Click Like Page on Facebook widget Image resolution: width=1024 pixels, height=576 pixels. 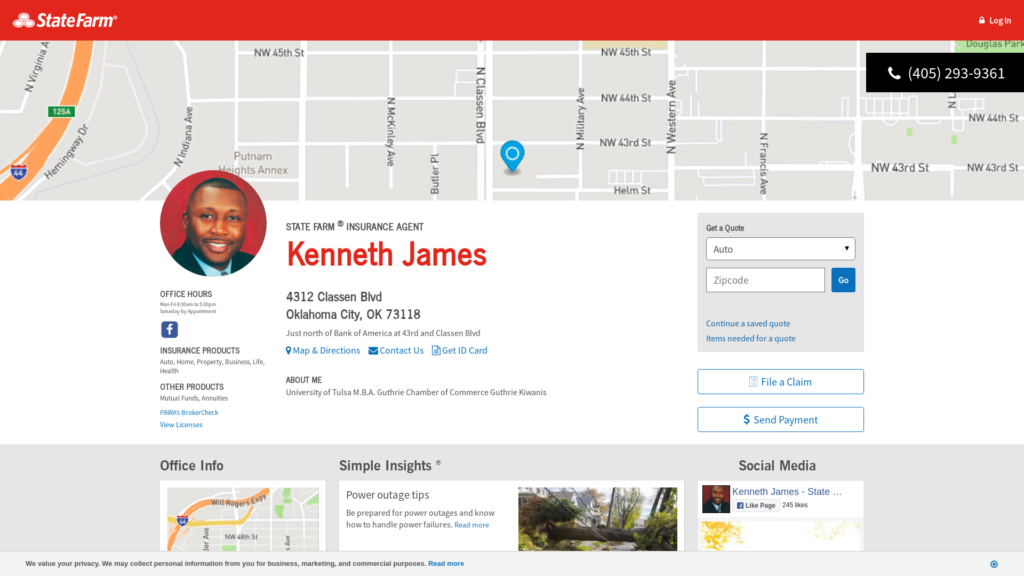coord(756,506)
